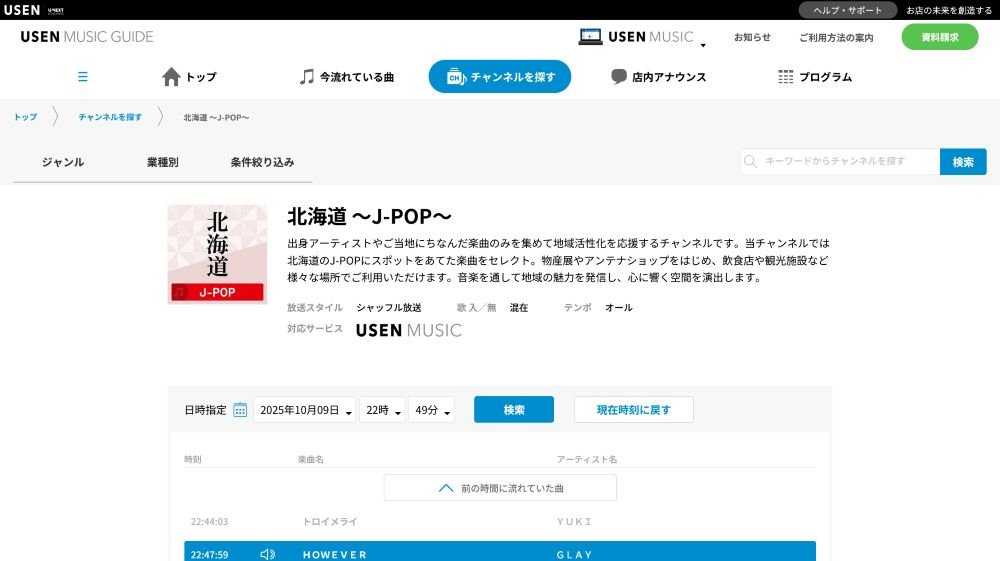Image resolution: width=1000 pixels, height=561 pixels.
Task: Select the 条件絞り込み tab
Action: click(x=262, y=162)
